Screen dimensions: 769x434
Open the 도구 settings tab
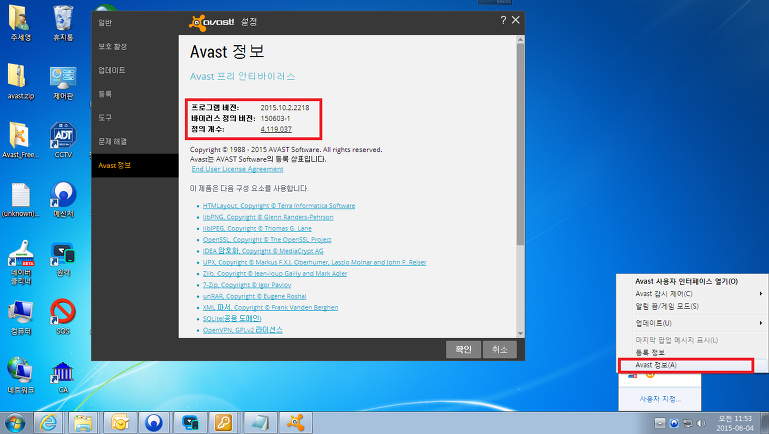134,118
